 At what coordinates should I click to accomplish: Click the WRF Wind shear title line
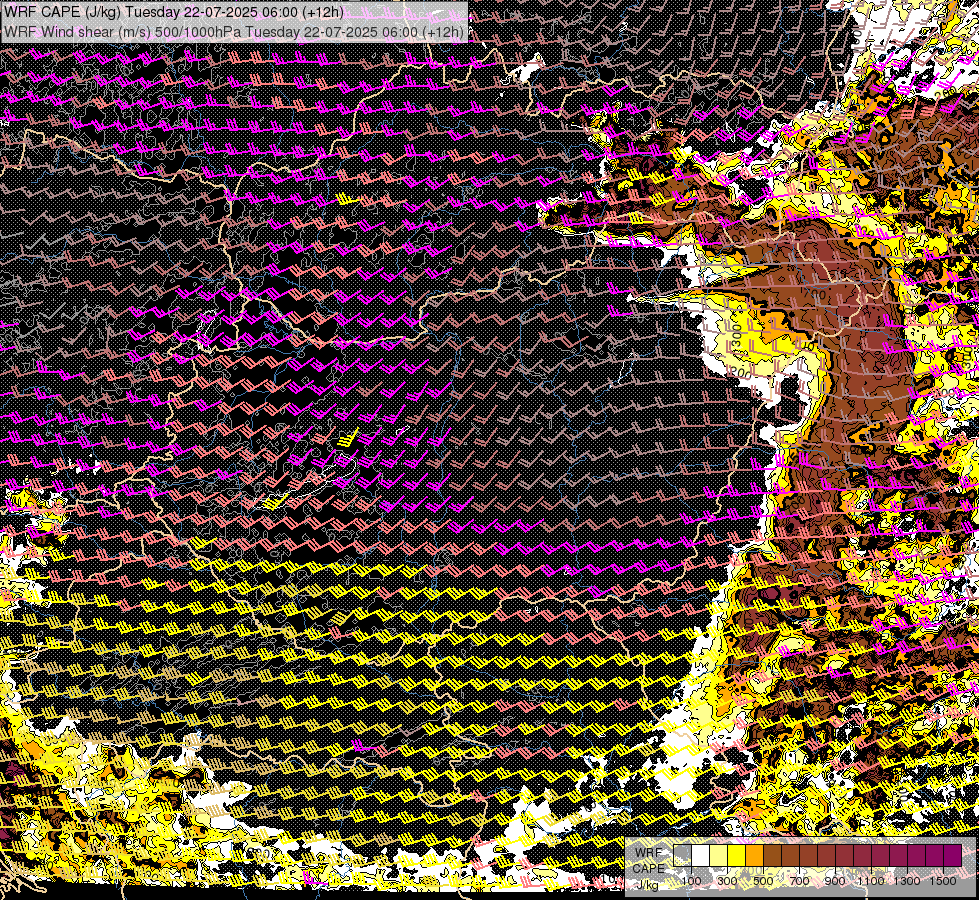[235, 32]
